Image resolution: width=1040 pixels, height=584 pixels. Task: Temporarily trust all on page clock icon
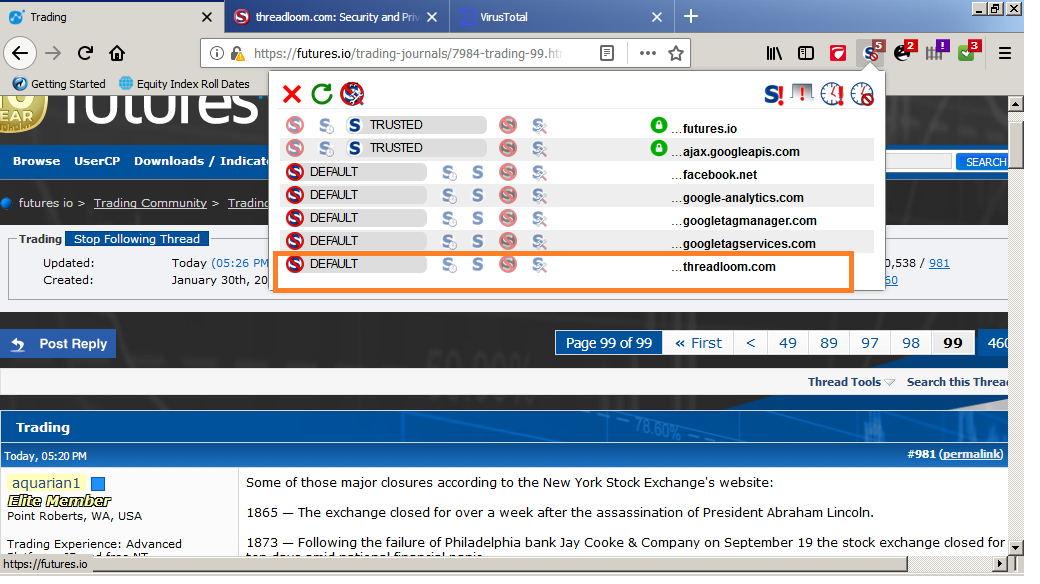click(832, 94)
